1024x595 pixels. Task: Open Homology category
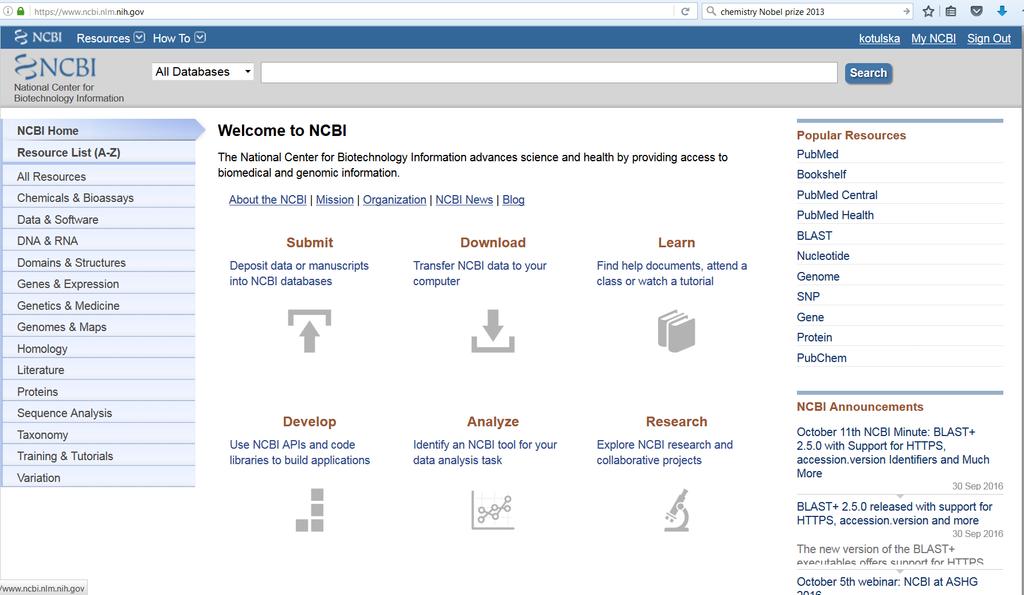[x=99, y=349]
